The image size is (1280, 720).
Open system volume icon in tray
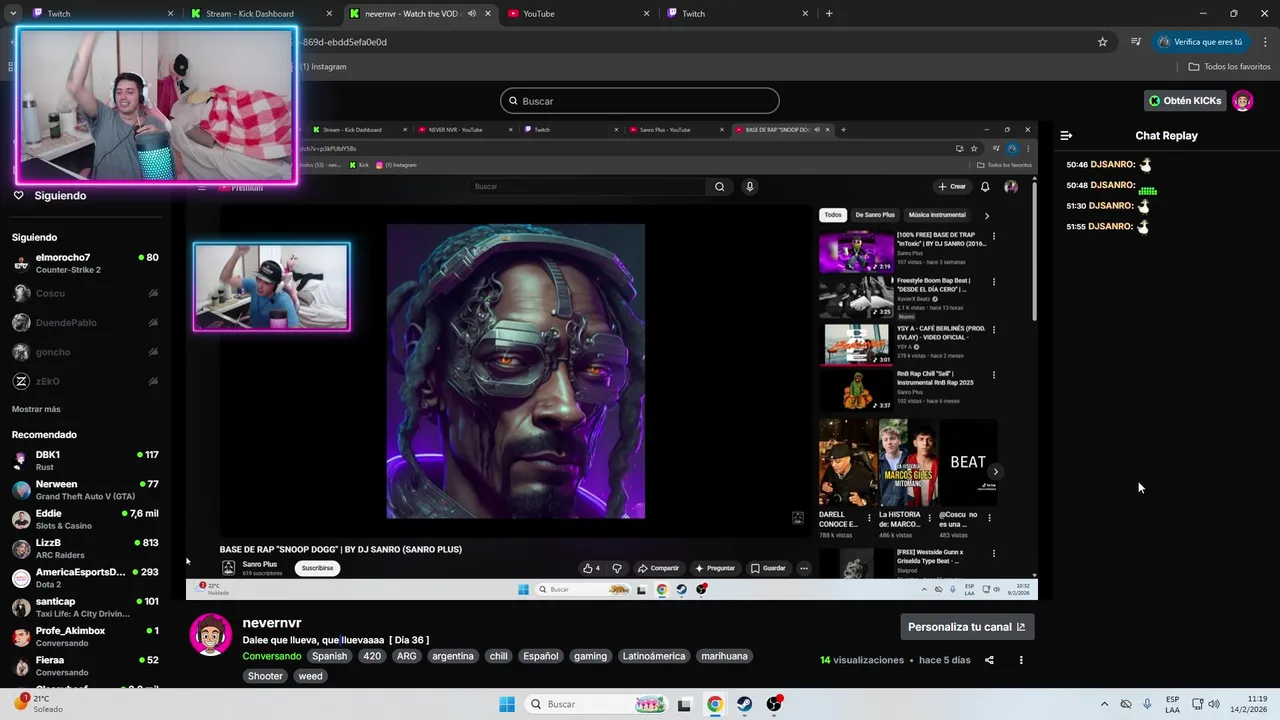tap(1214, 704)
